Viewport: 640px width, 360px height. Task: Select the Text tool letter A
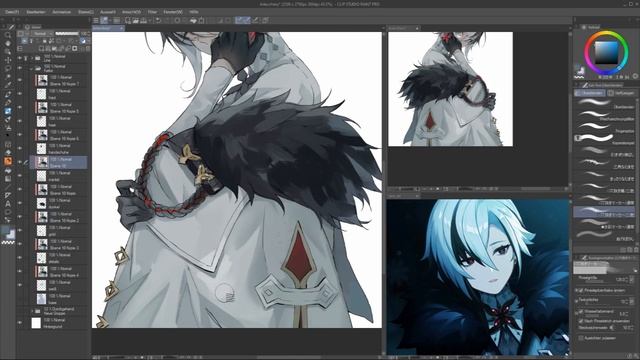(x=8, y=204)
